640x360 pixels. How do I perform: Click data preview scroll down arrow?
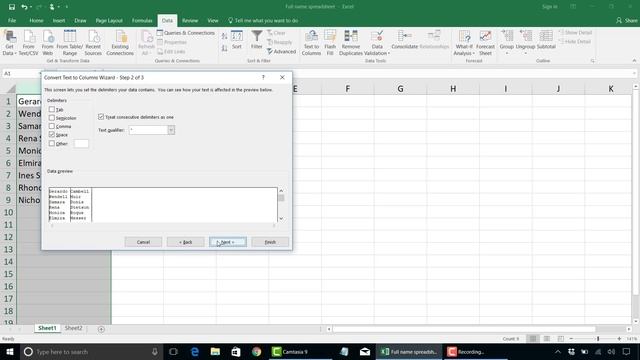click(x=281, y=219)
